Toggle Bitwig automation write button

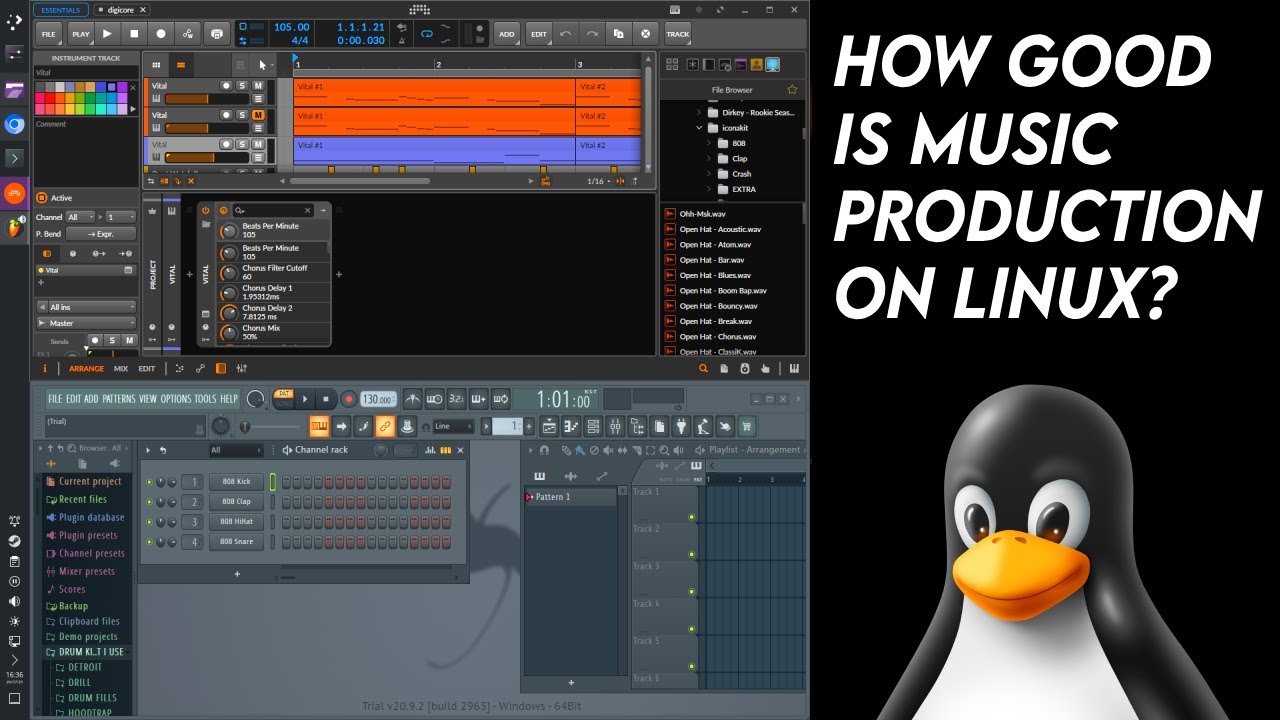pyautogui.click(x=188, y=34)
